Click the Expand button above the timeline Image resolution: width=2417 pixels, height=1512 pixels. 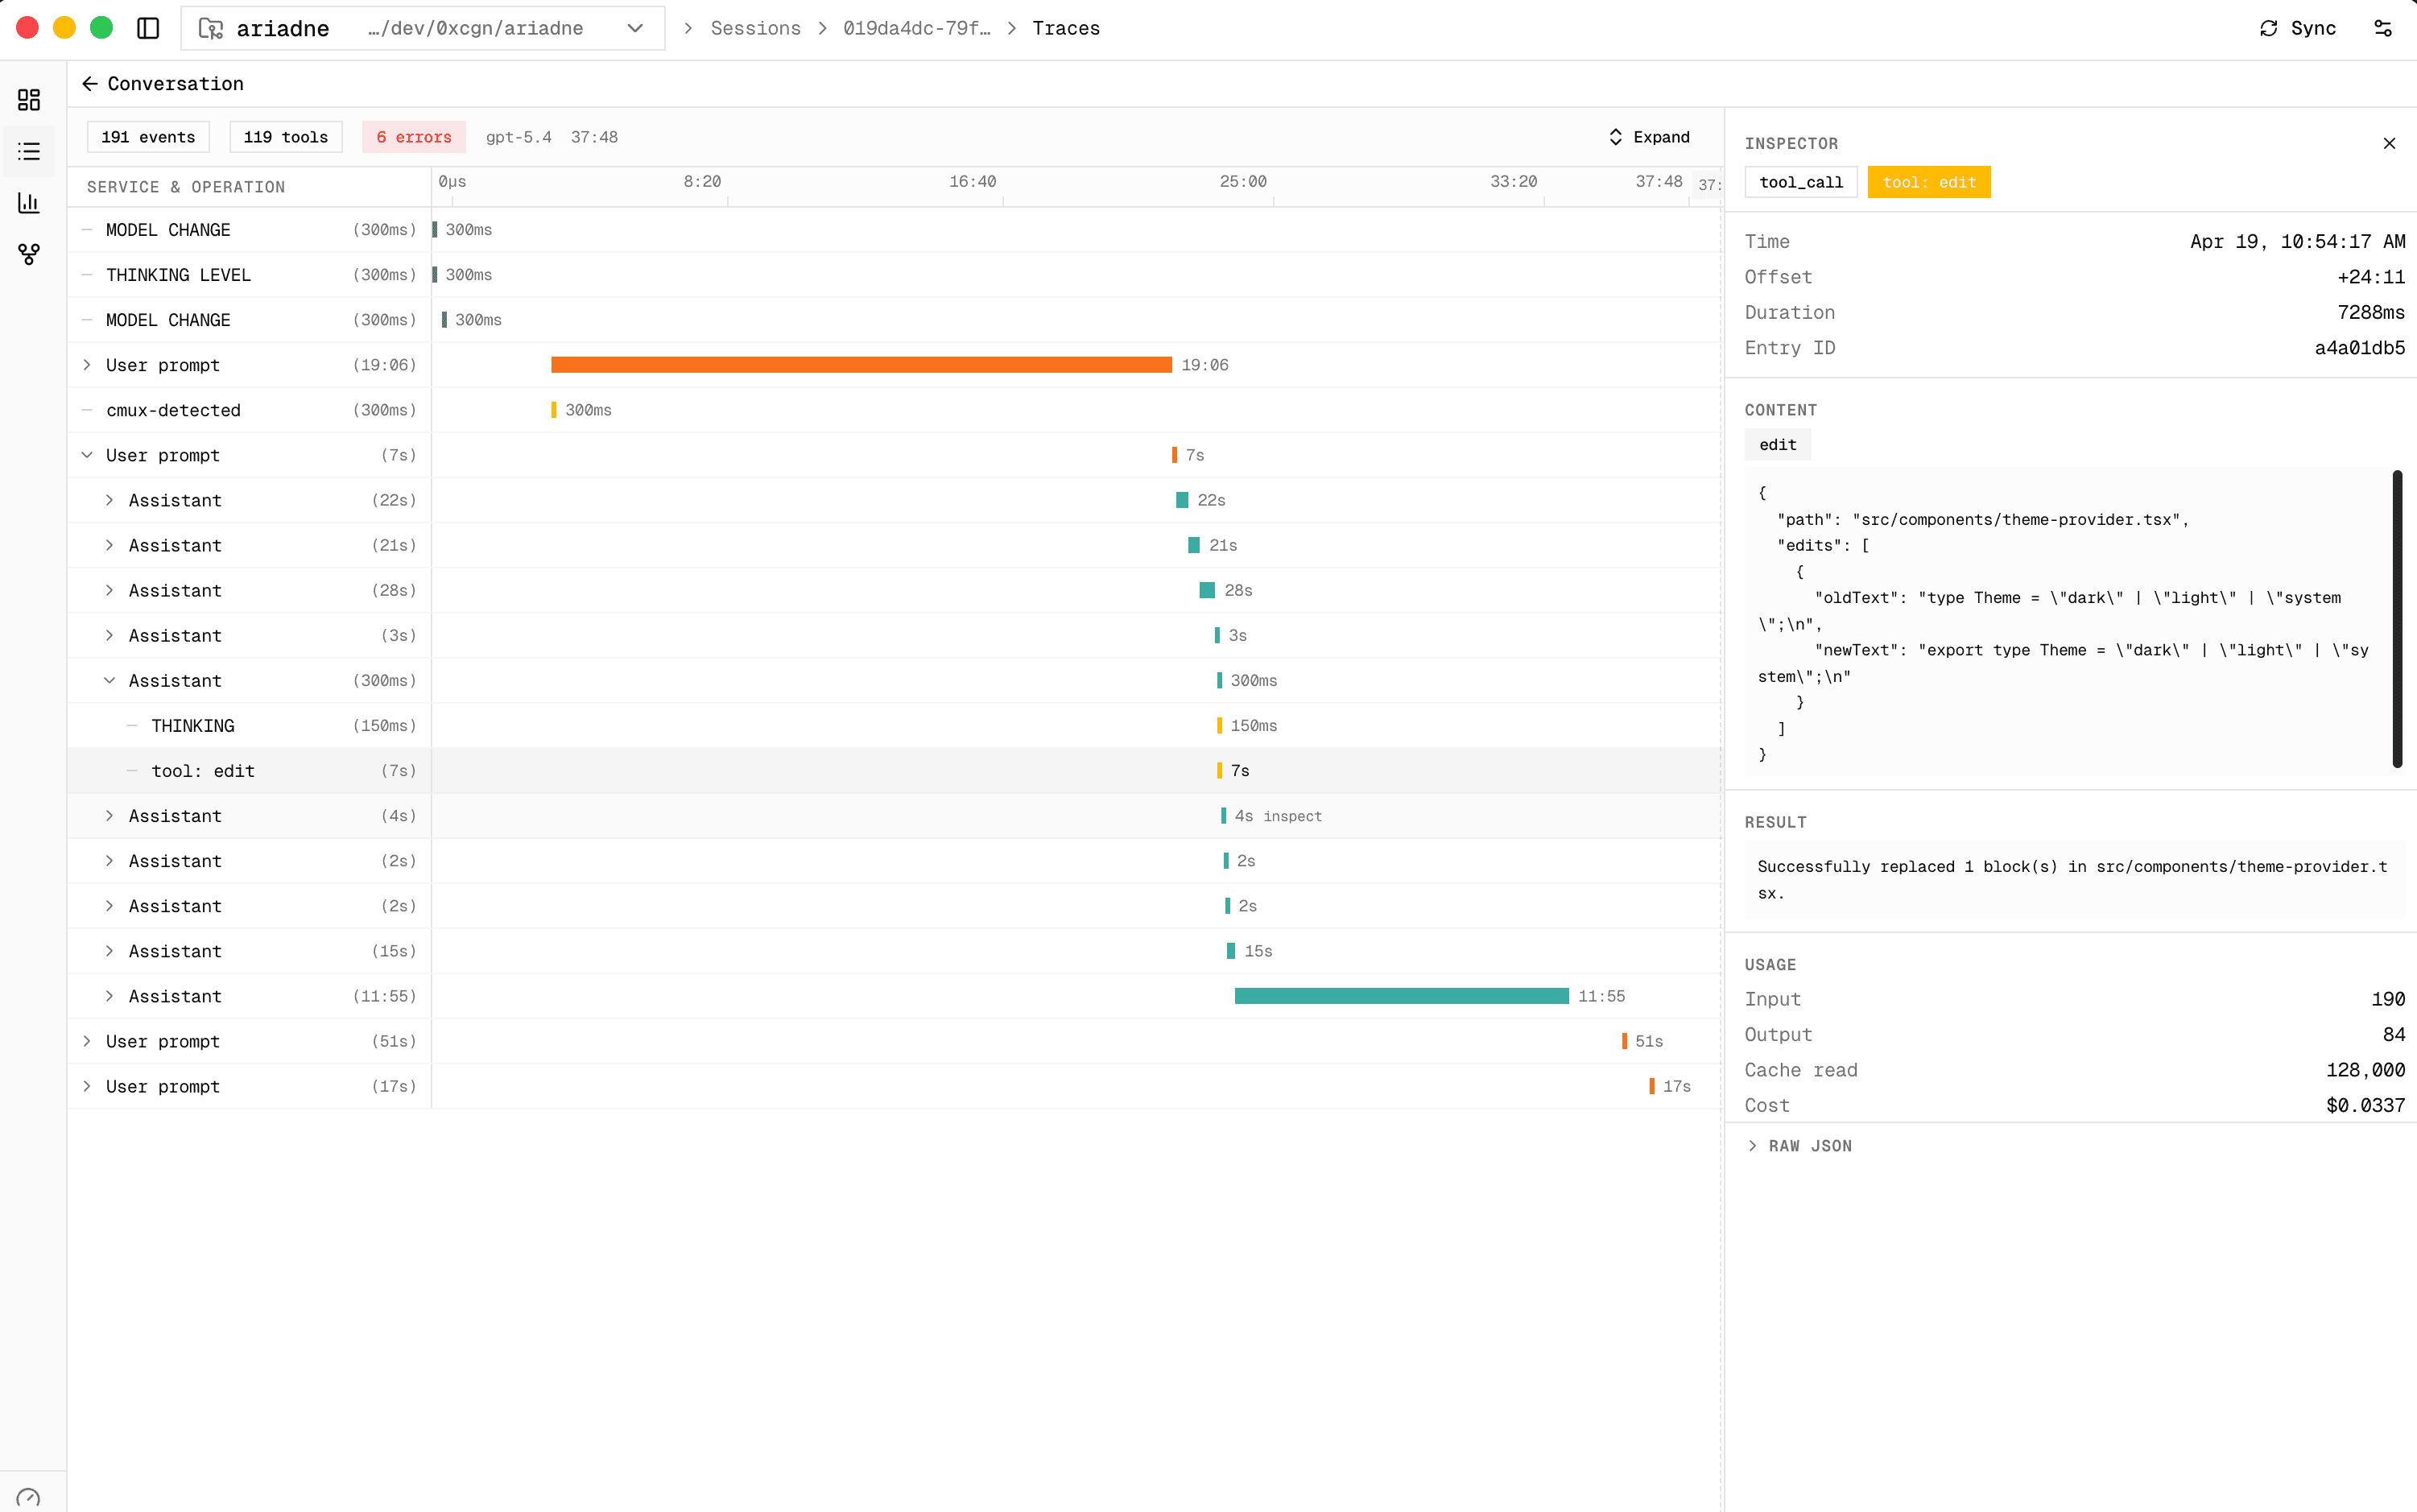(1648, 136)
